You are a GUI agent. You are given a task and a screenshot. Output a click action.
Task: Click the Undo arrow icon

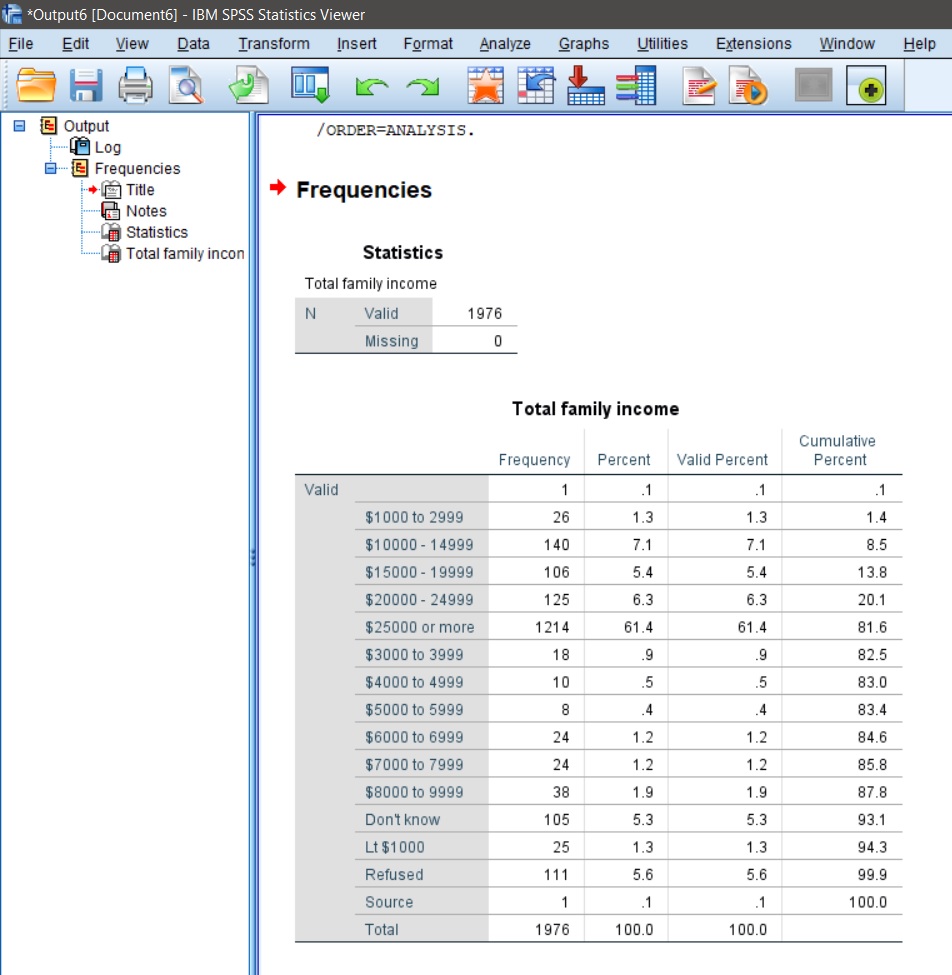point(370,88)
